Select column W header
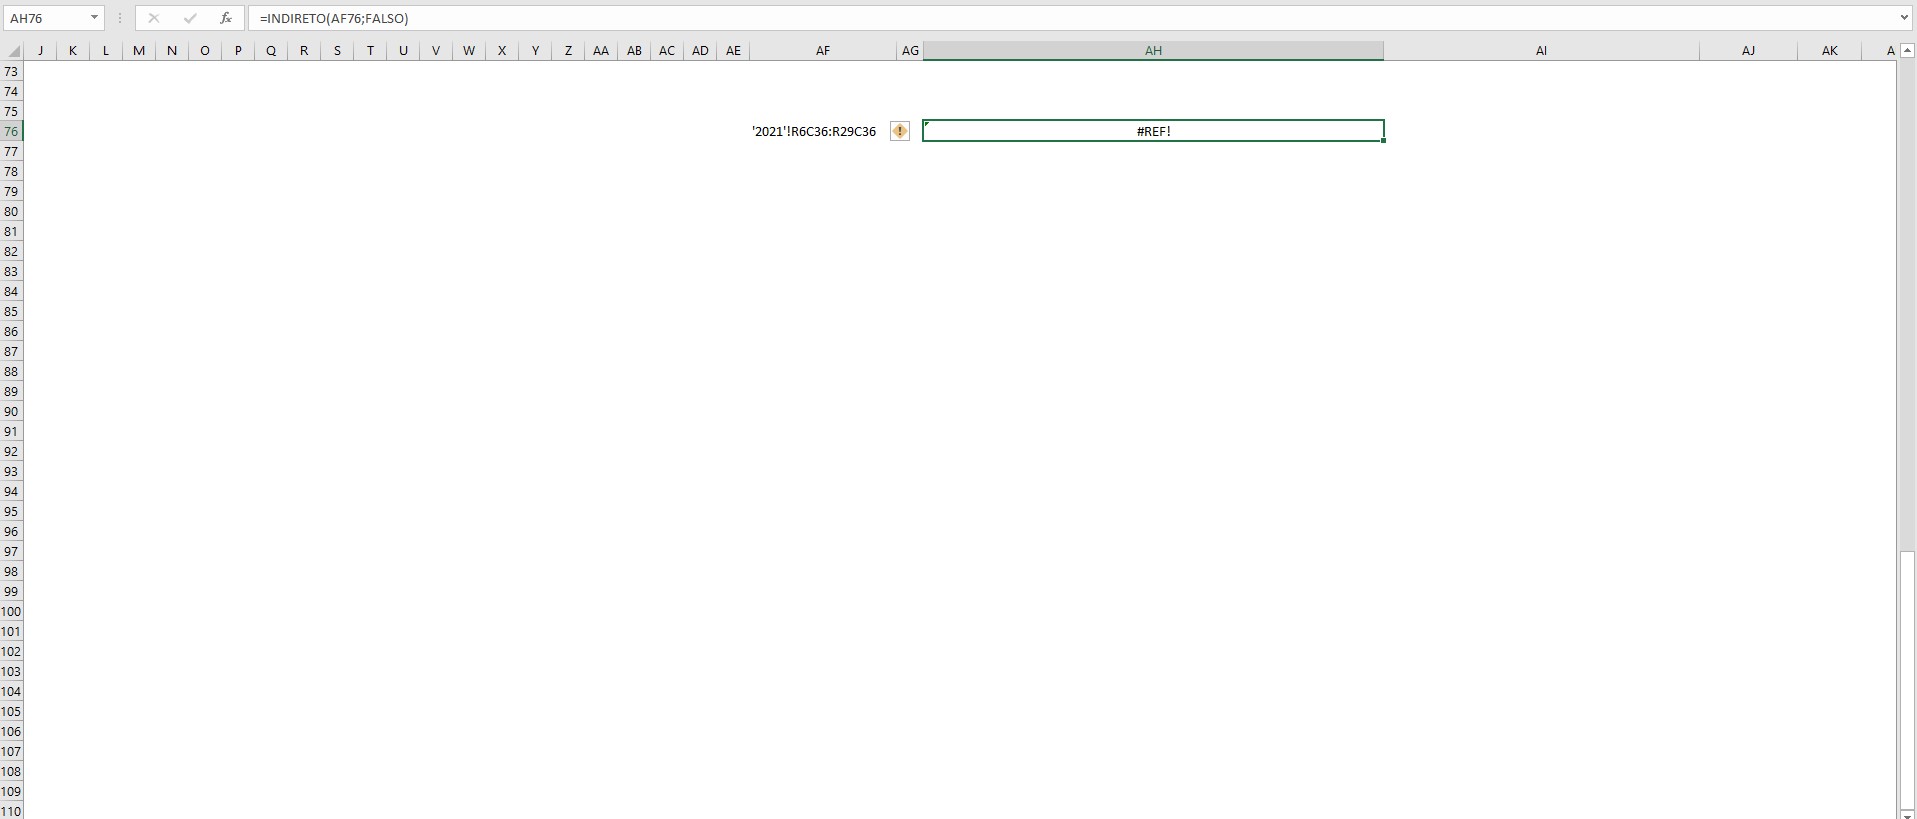The height and width of the screenshot is (819, 1917). [469, 51]
